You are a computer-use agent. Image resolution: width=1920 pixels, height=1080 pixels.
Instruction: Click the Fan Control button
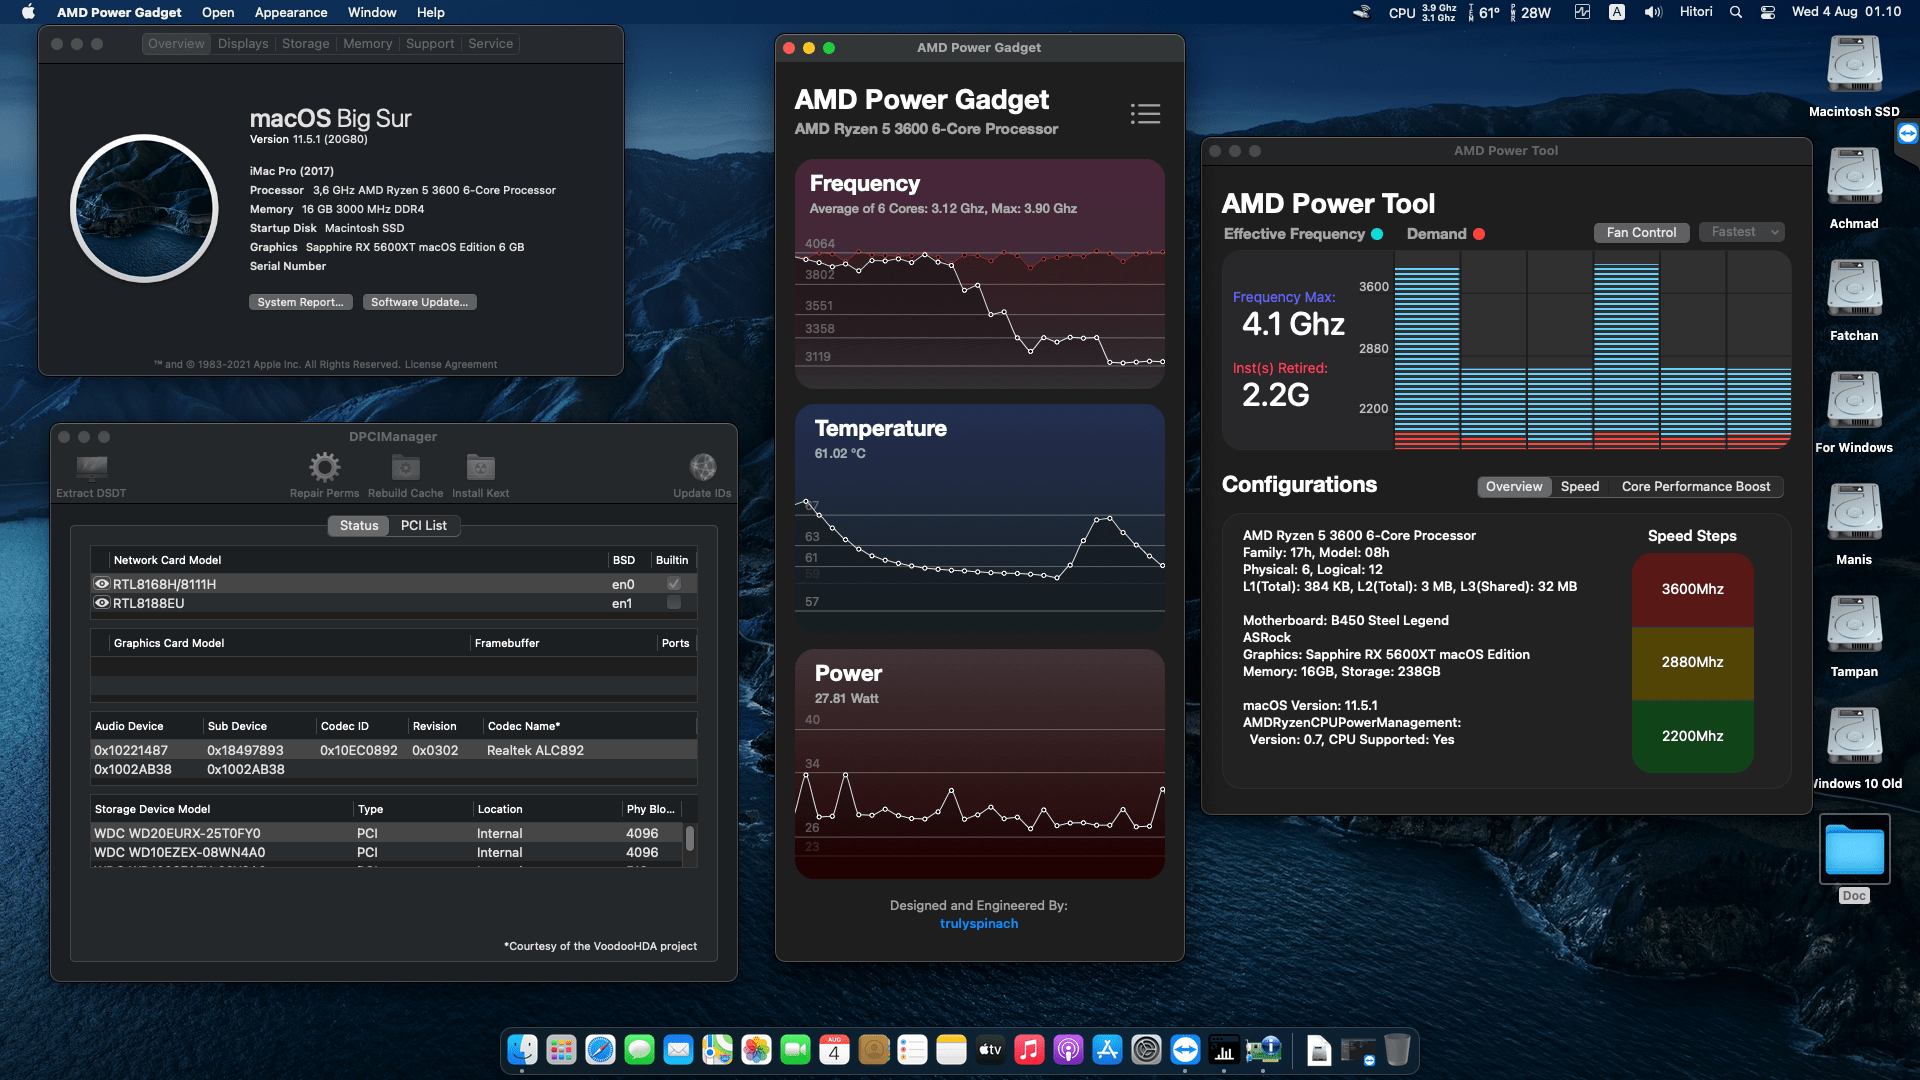coord(1641,232)
